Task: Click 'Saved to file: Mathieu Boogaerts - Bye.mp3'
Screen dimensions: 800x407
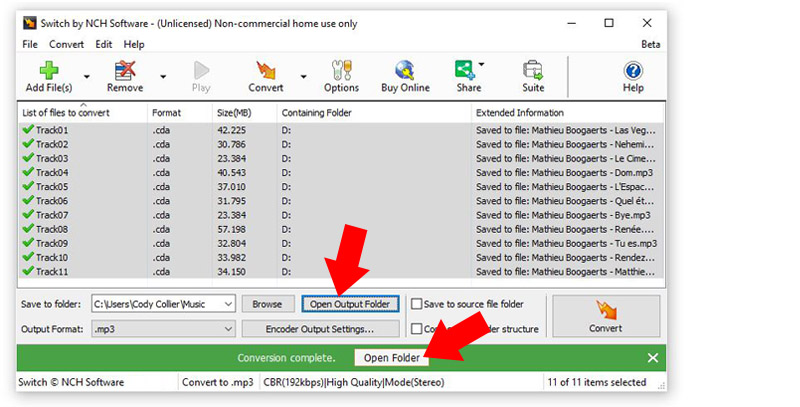Action: (563, 215)
